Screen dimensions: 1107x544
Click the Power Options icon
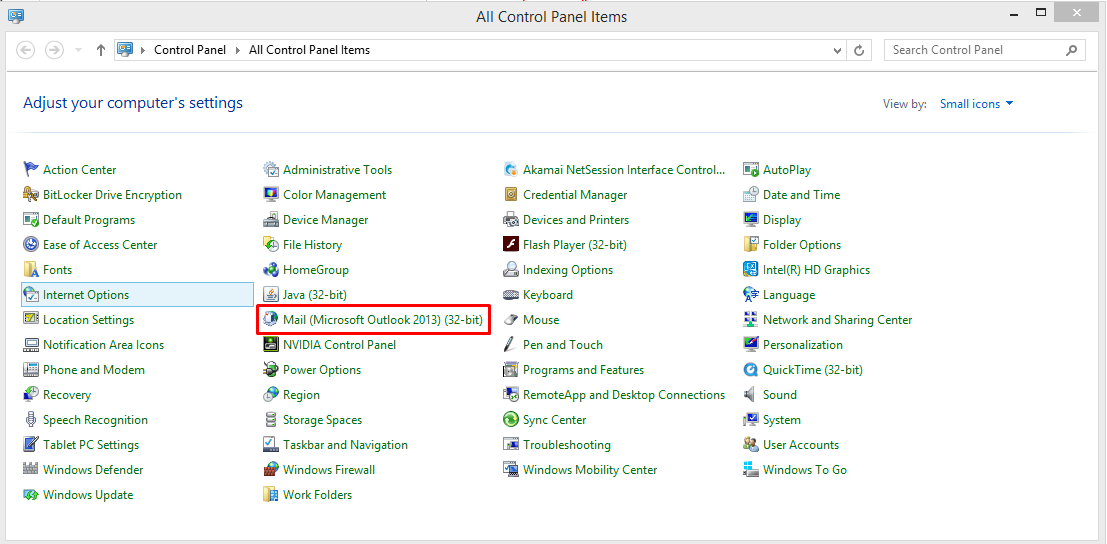[x=271, y=370]
